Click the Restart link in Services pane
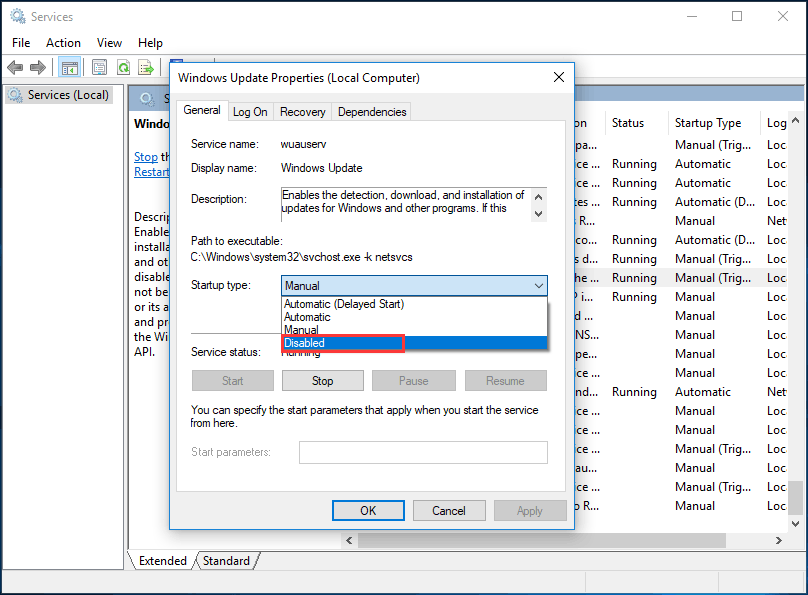808x595 pixels. coord(152,172)
